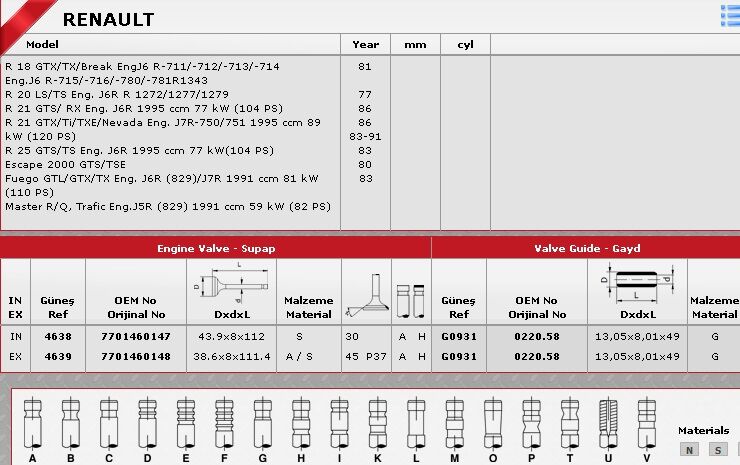Click valve stem tip type V diagram

click(x=647, y=427)
